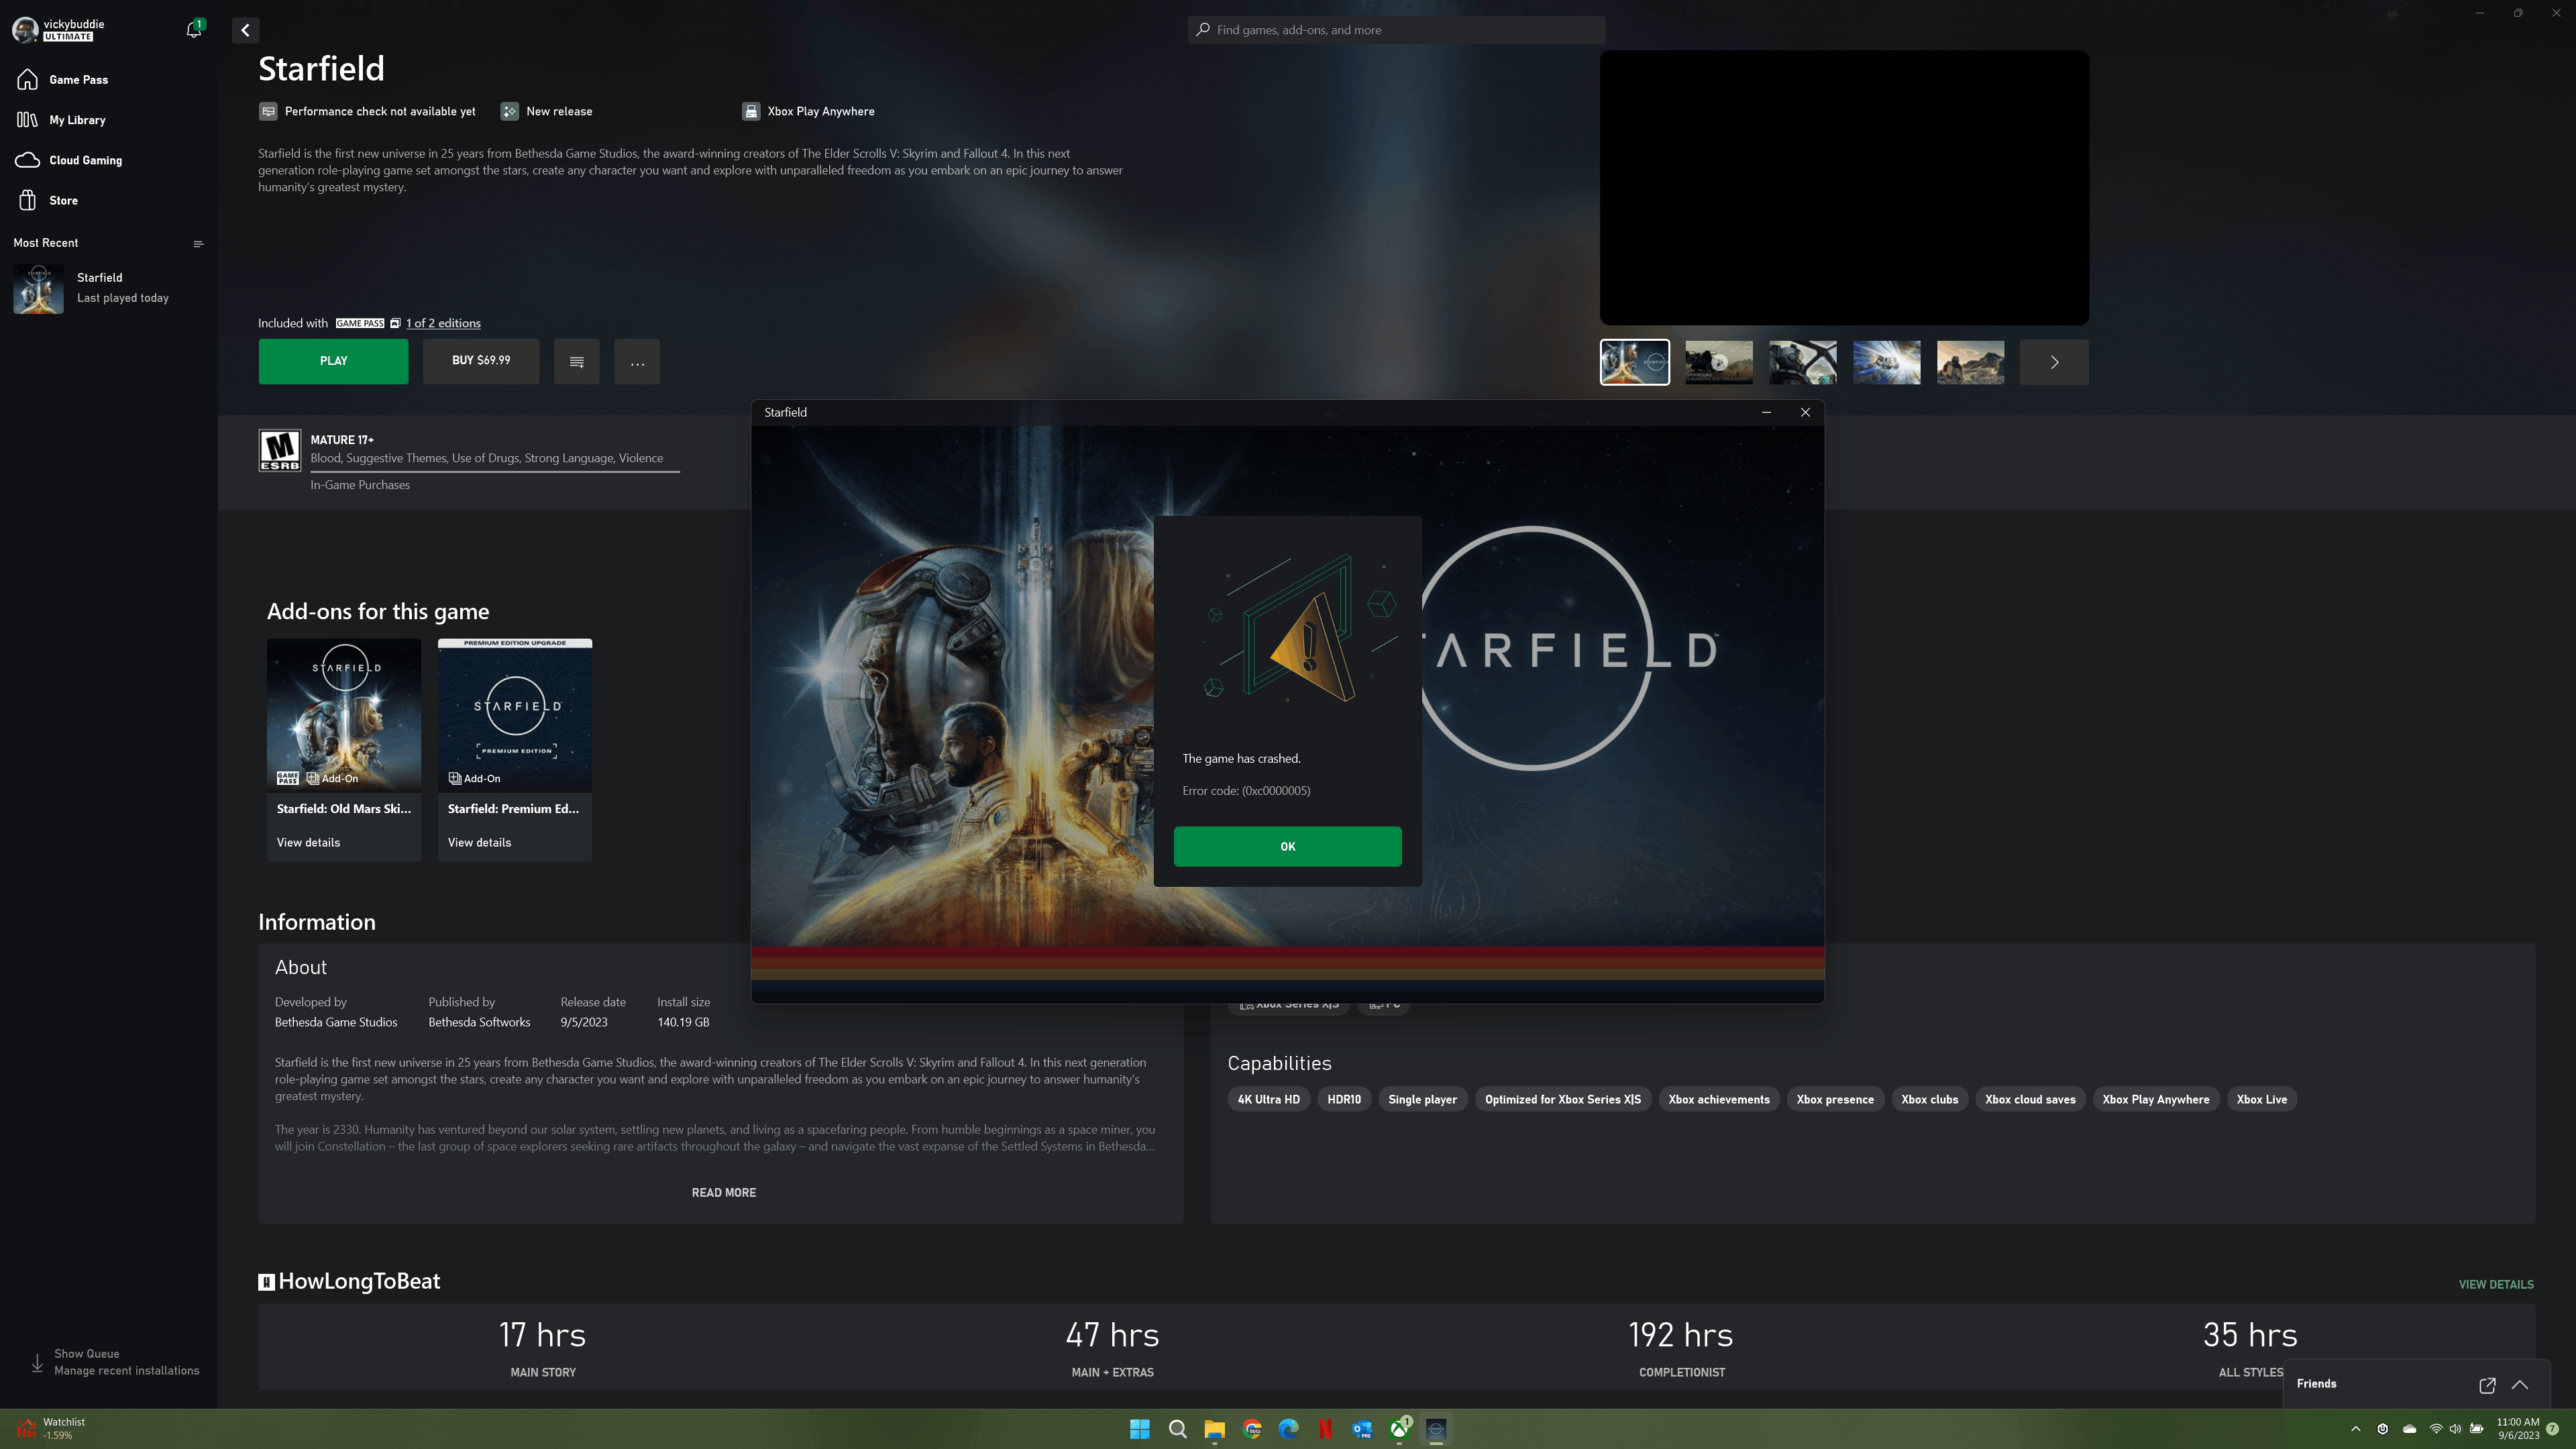Viewport: 2576px width, 1449px height.
Task: Click the green PLAY button
Action: pyautogui.click(x=333, y=361)
